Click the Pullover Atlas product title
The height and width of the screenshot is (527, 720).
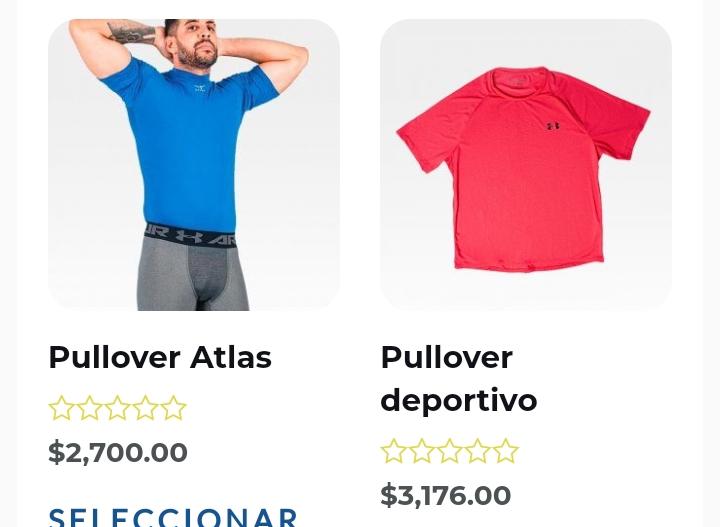click(x=160, y=358)
